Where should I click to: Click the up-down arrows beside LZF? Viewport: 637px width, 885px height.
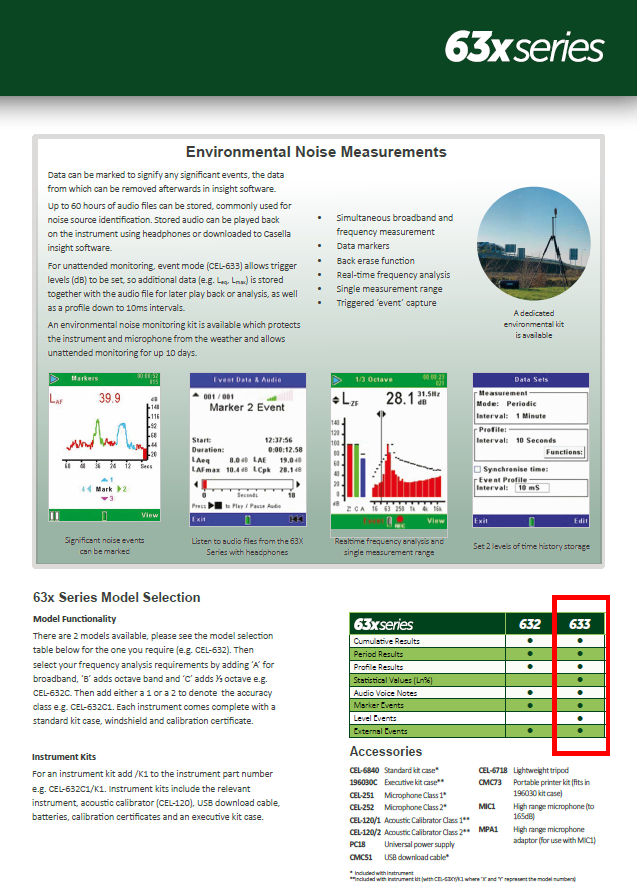coord(336,400)
